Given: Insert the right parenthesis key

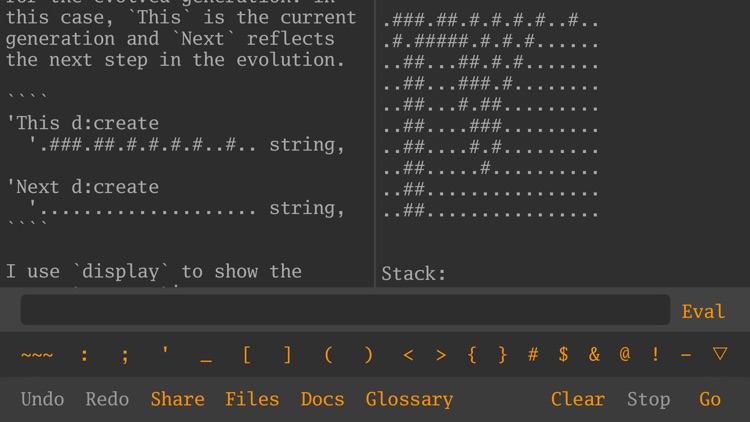Looking at the screenshot, I should (368, 355).
